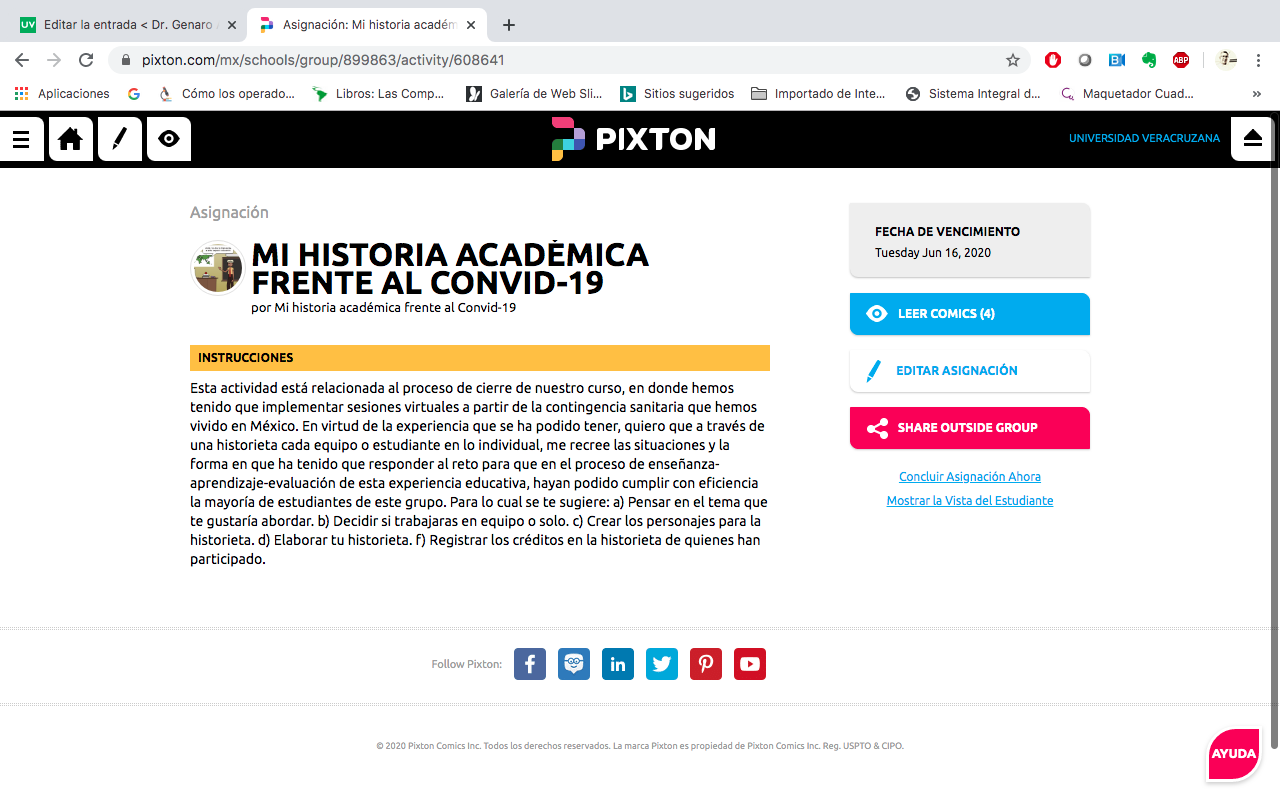This screenshot has height=800, width=1280.
Task: Open the Pixton hamburger menu
Action: coord(21,140)
